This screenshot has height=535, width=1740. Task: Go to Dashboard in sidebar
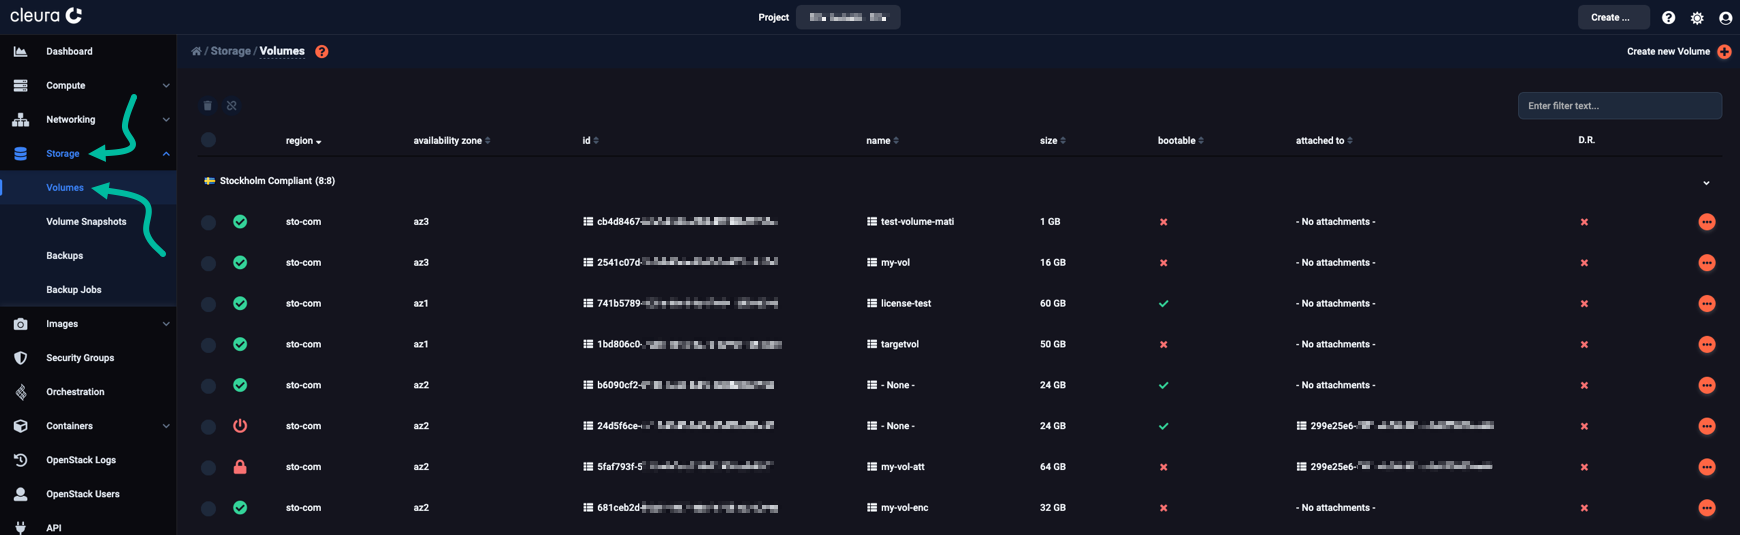[69, 51]
